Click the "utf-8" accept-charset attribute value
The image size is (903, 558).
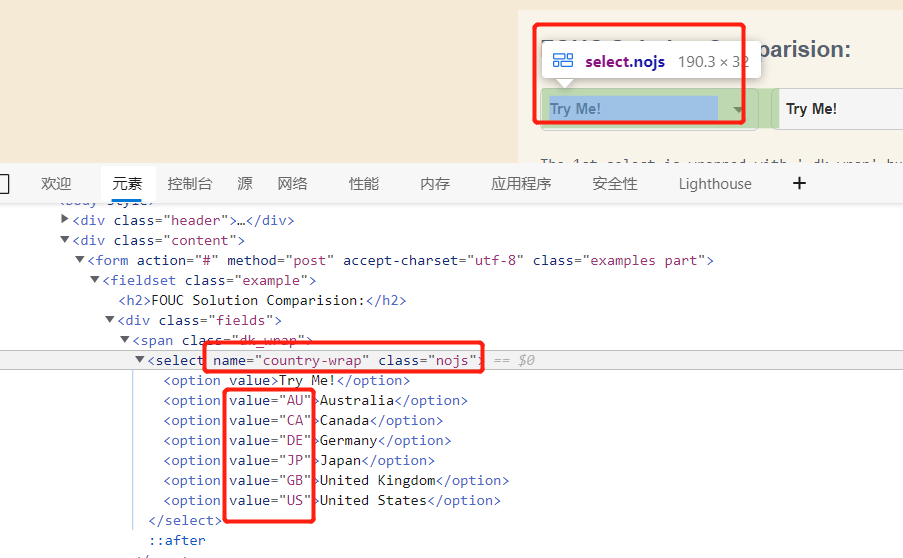(495, 261)
